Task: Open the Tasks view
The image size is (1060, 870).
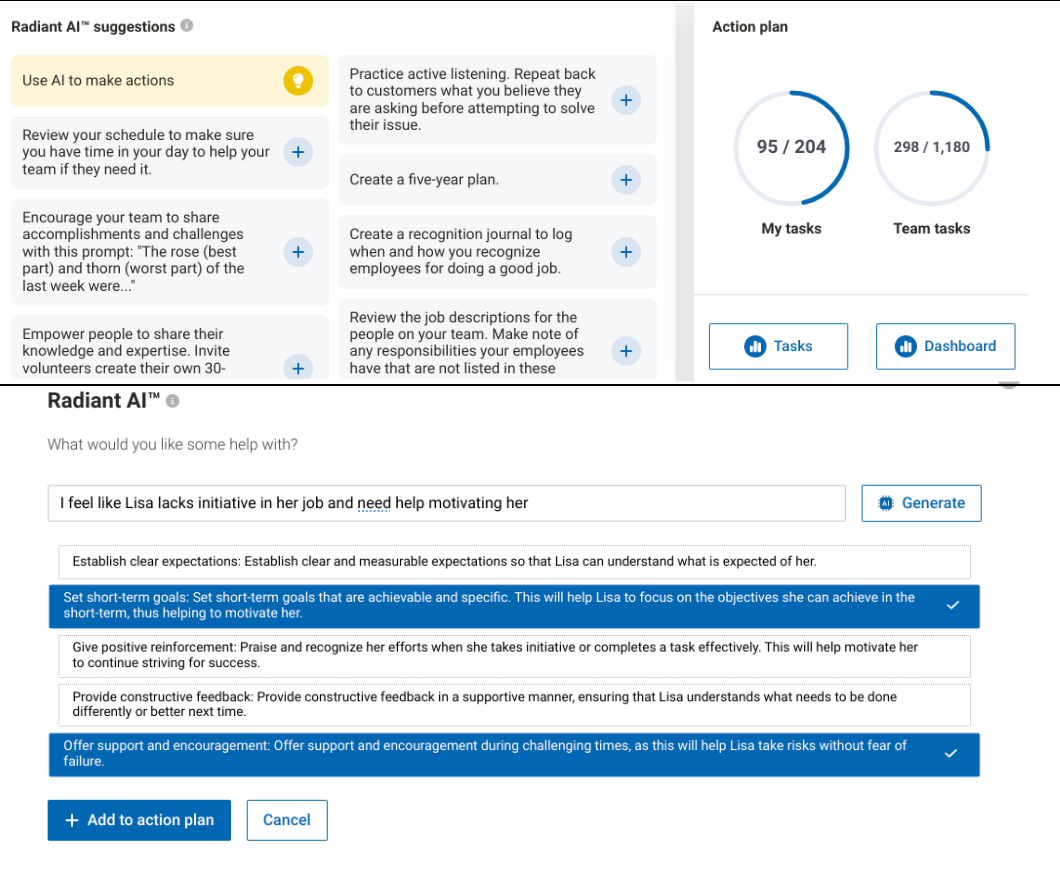Action: tap(778, 346)
